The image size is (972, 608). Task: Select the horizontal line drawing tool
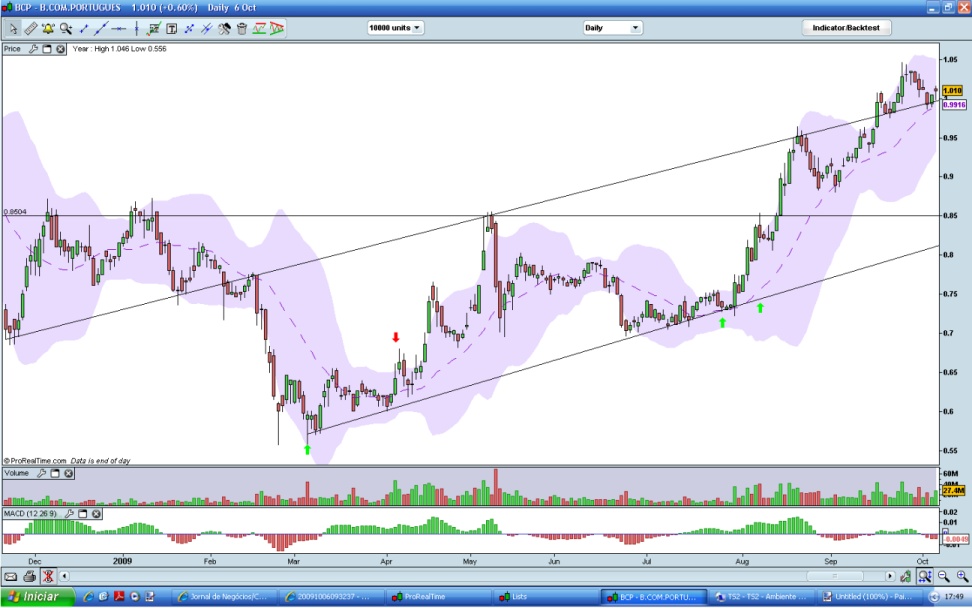[x=118, y=29]
